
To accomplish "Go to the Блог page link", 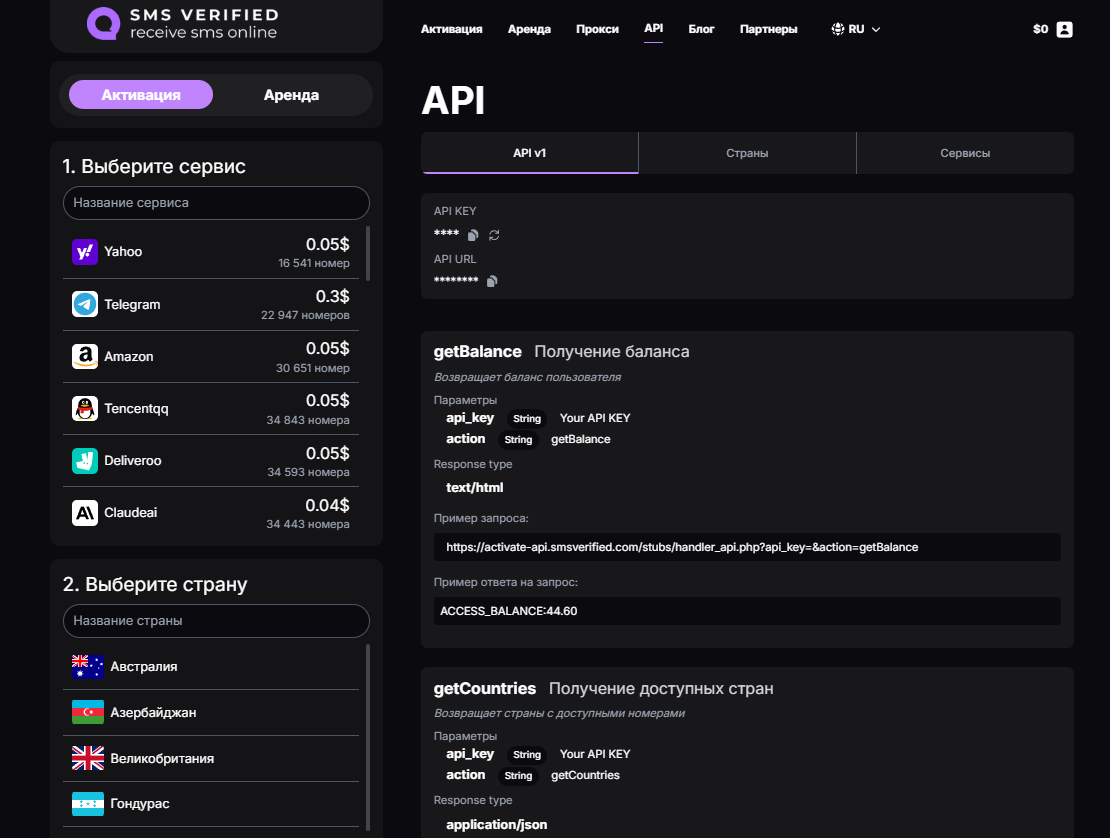I will (701, 29).
